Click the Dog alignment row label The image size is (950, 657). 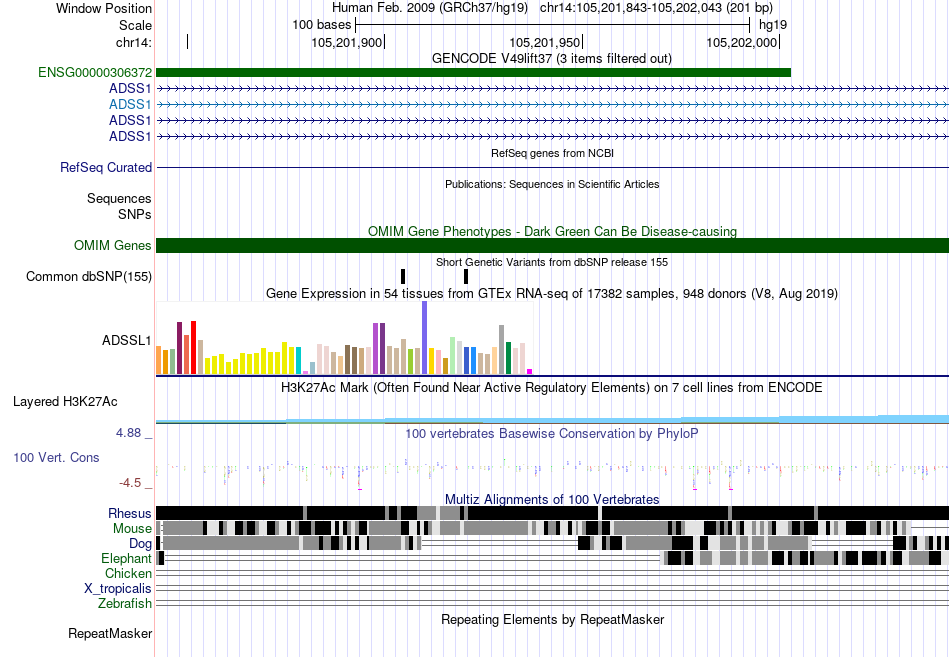(140, 544)
